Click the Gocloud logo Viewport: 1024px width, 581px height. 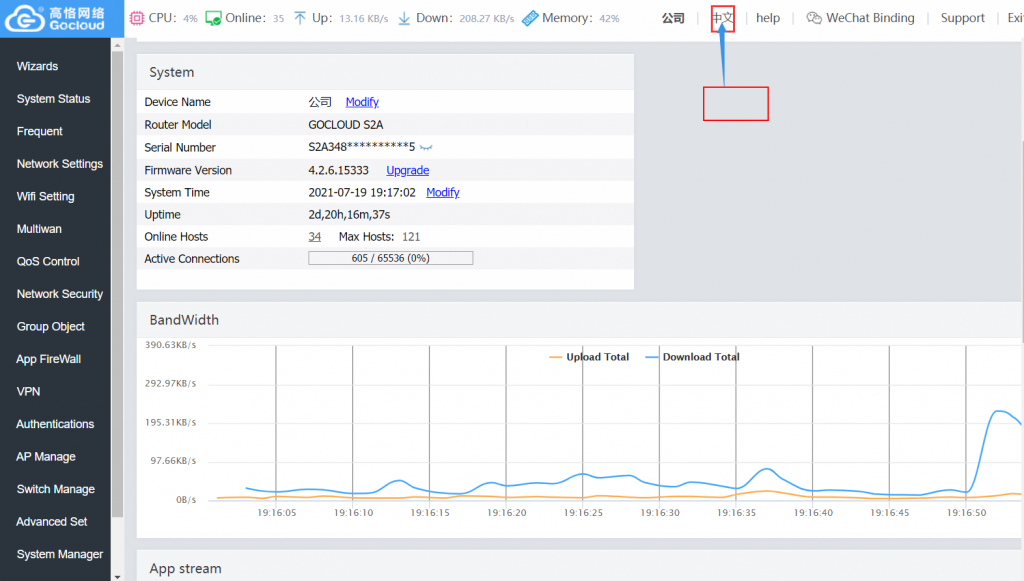click(x=55, y=19)
